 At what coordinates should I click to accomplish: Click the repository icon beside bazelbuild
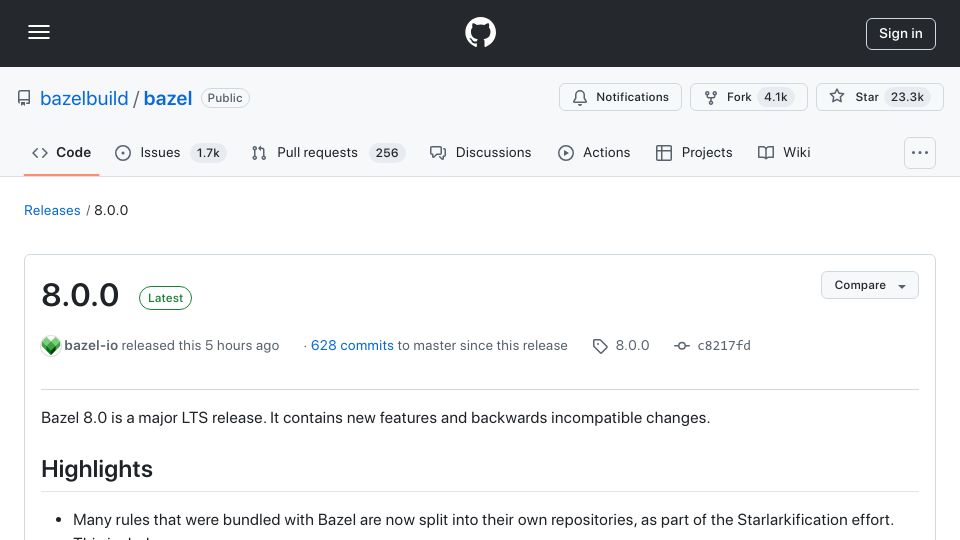(x=24, y=98)
